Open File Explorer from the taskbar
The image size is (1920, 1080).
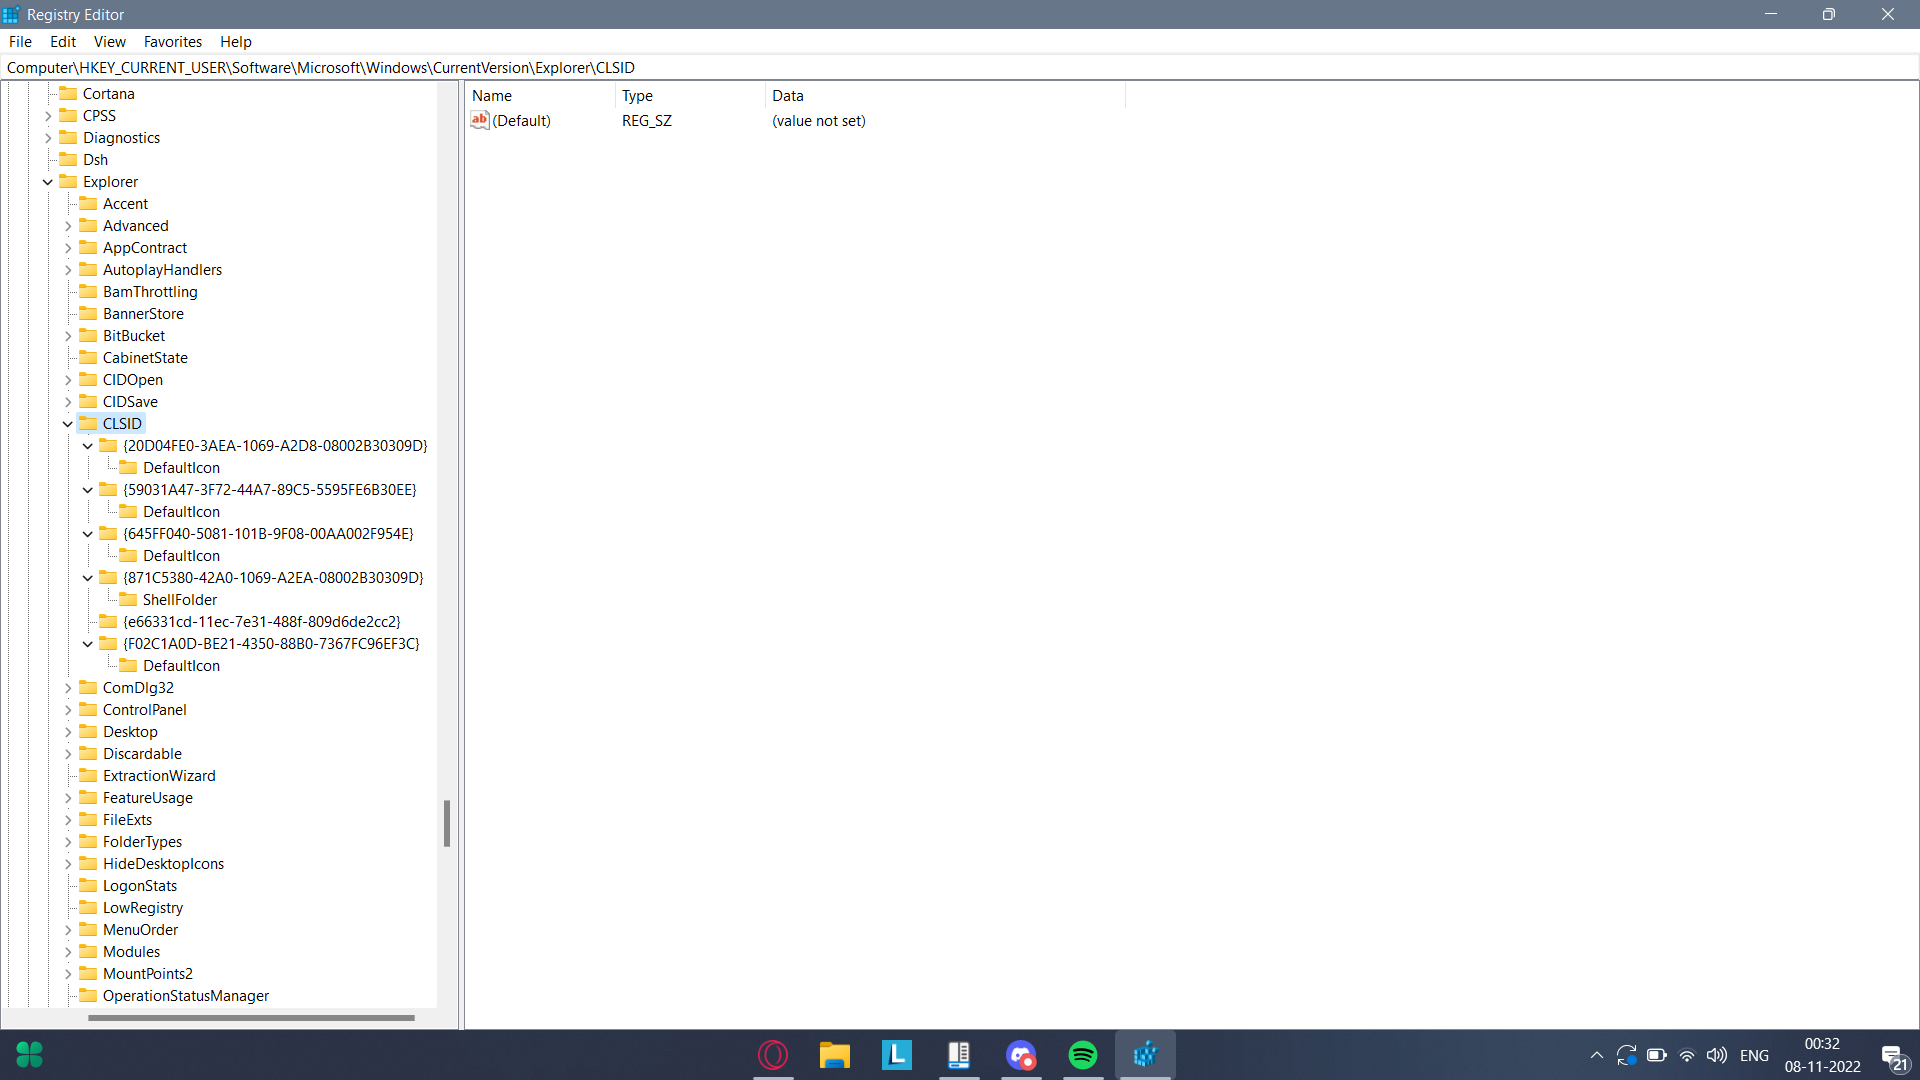click(x=835, y=1055)
